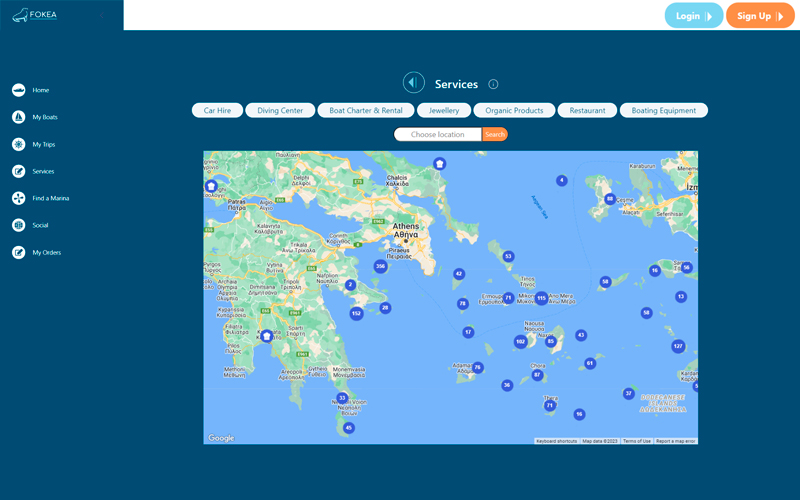Viewport: 800px width, 500px height.
Task: Open the 2 cluster marker
Action: point(350,285)
